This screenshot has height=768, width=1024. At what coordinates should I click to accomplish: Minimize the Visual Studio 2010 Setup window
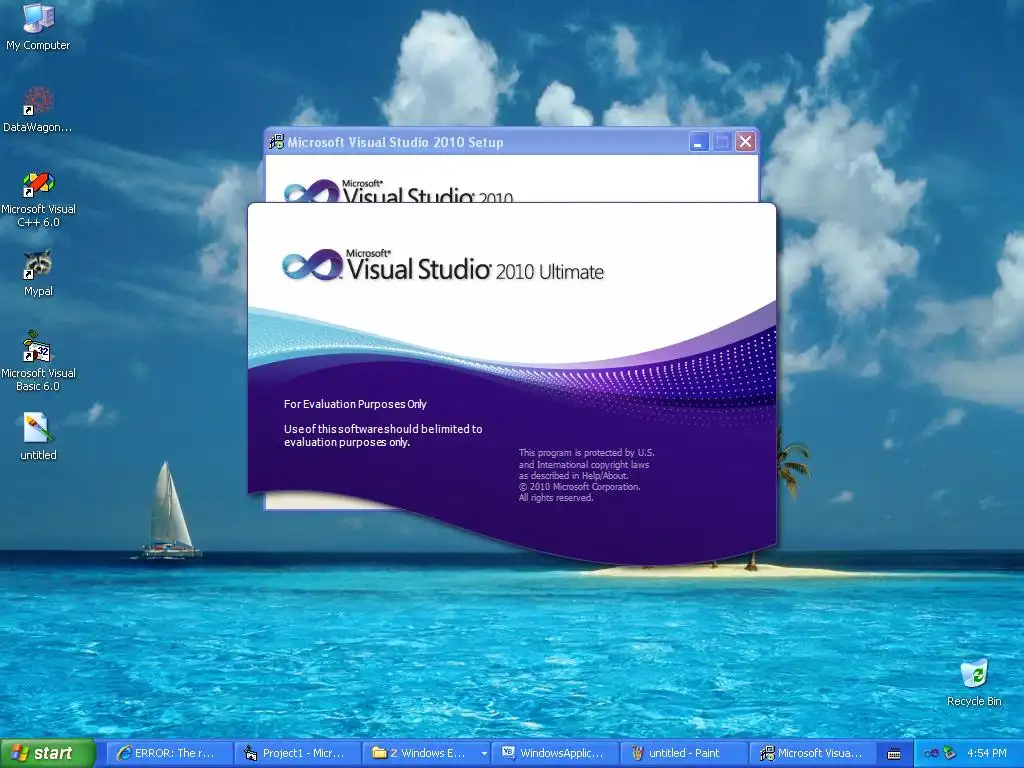699,142
